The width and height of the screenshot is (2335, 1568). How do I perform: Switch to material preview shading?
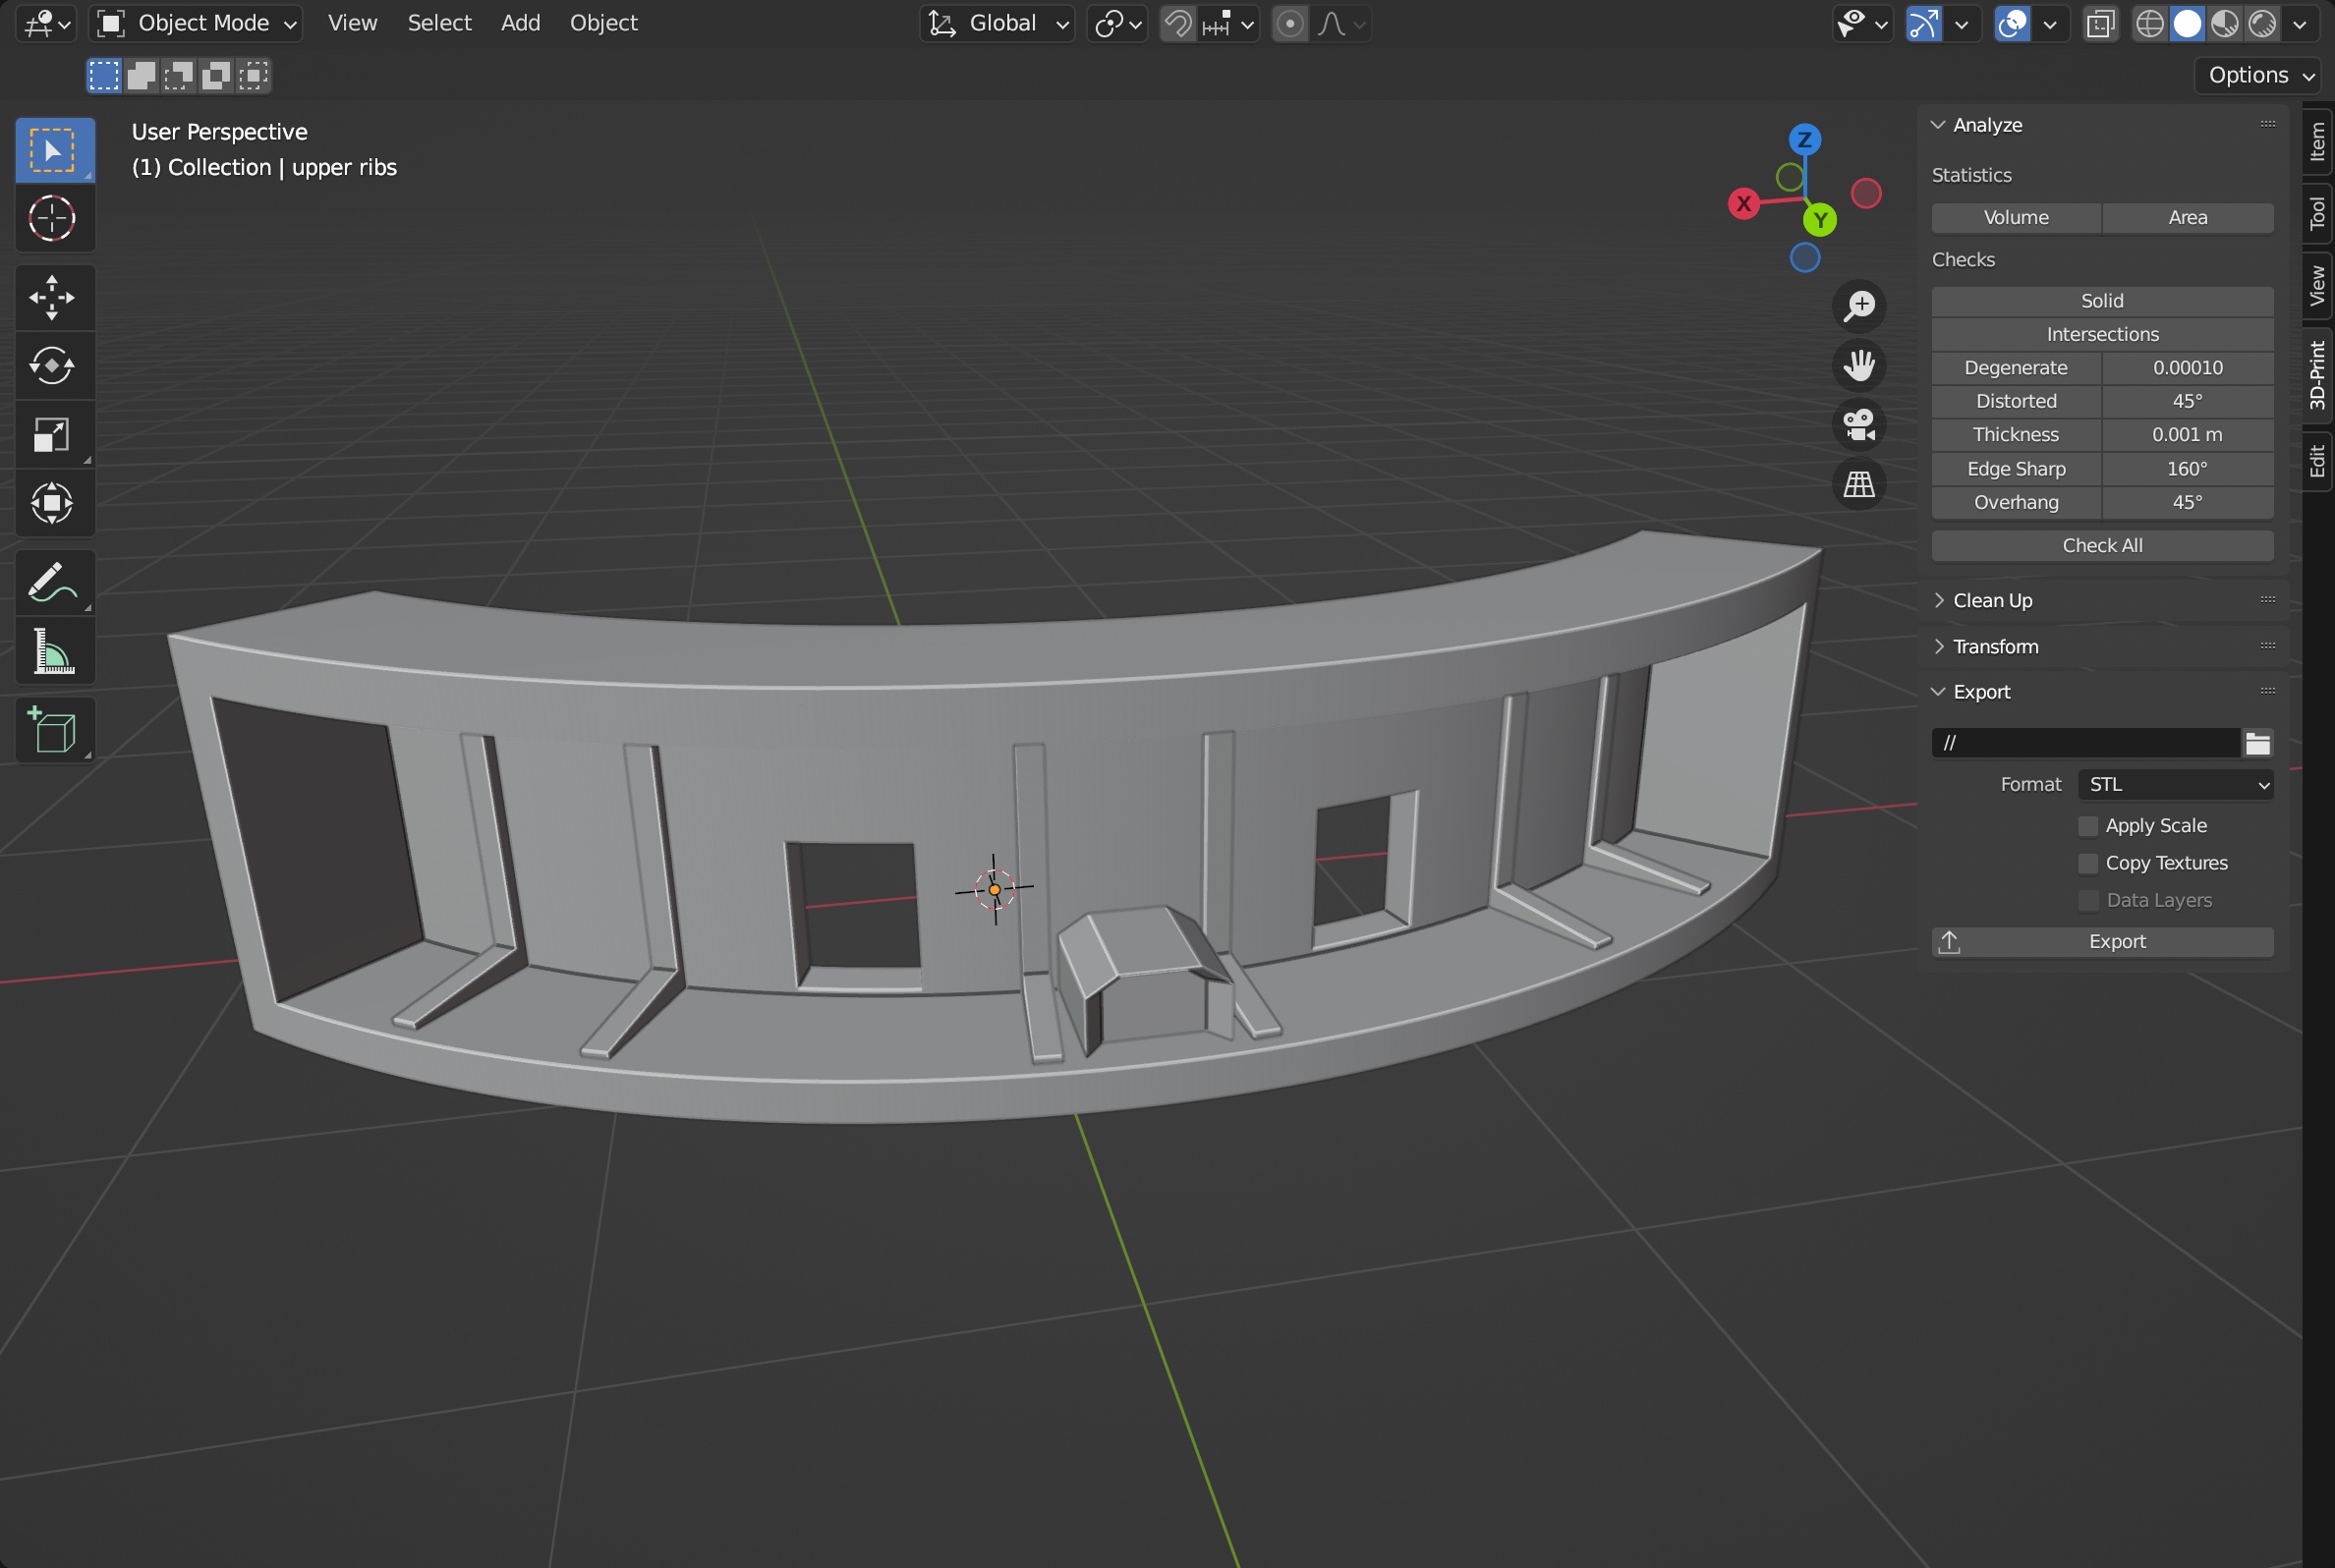tap(2224, 23)
